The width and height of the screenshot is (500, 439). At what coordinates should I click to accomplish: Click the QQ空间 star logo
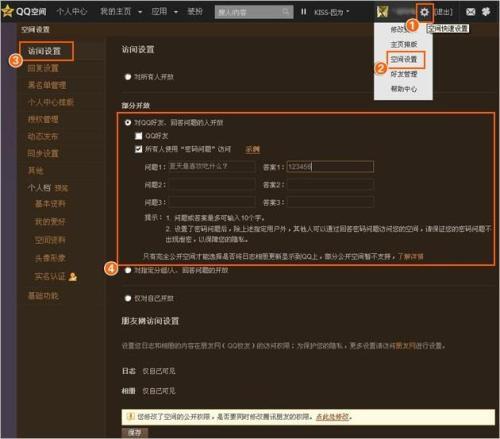point(7,11)
